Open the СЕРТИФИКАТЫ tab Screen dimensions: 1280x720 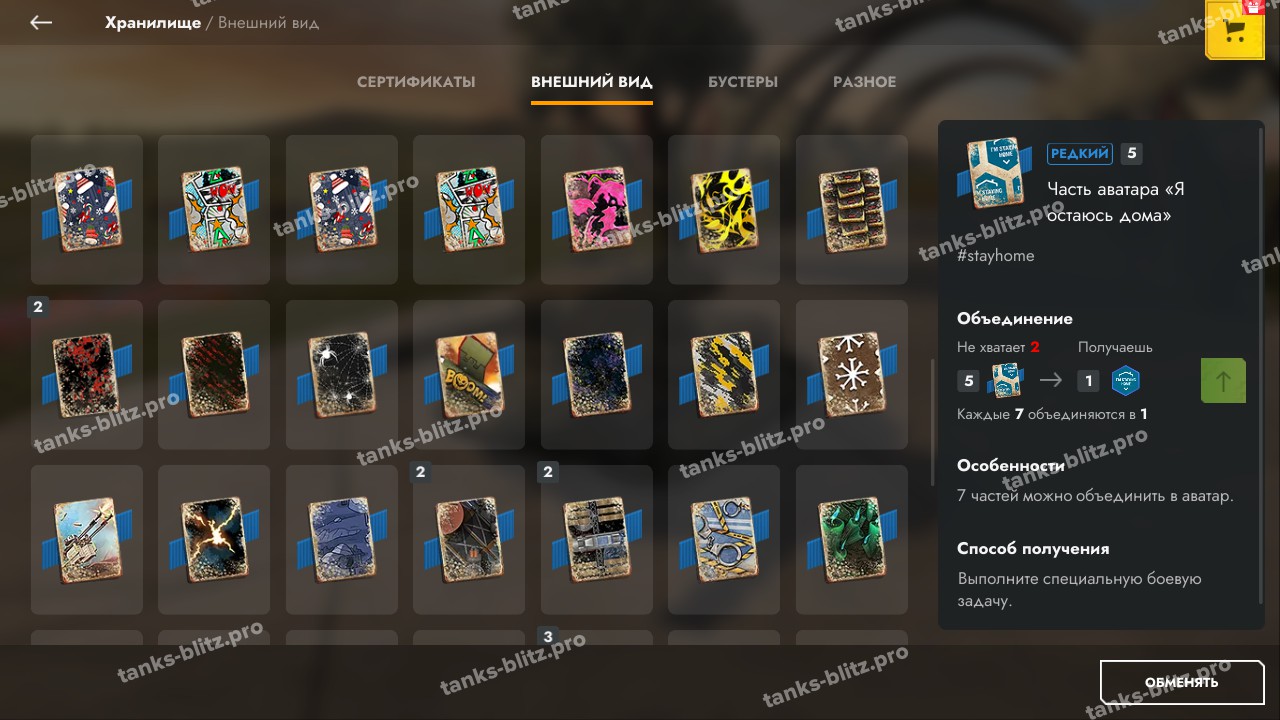[x=416, y=82]
